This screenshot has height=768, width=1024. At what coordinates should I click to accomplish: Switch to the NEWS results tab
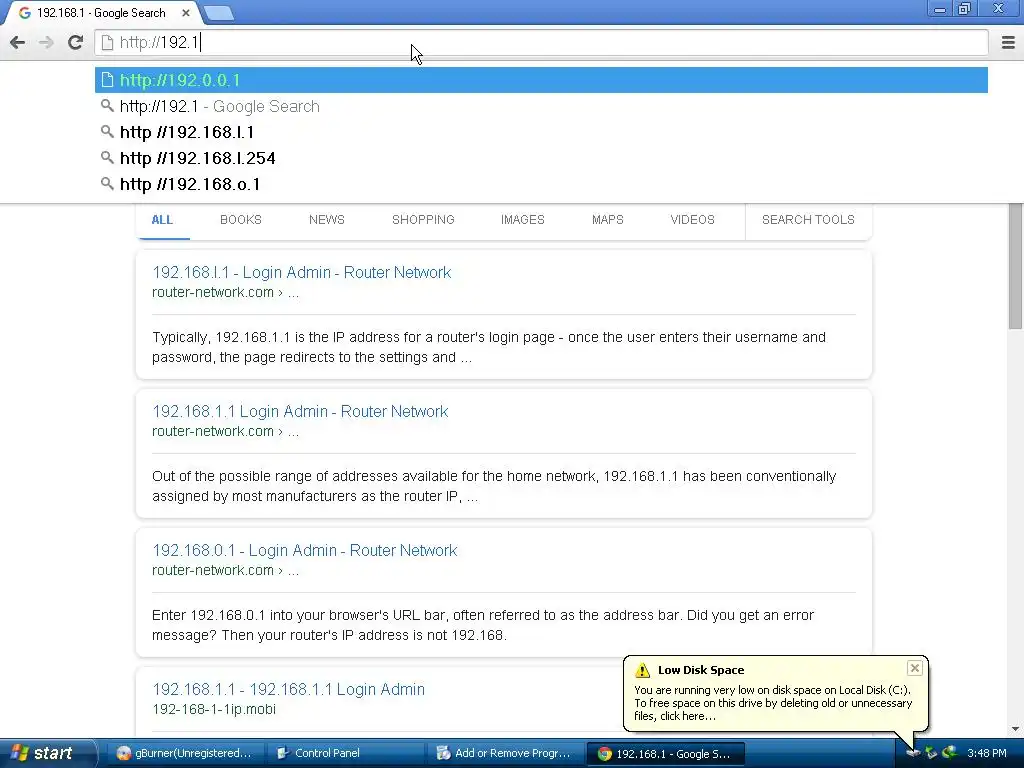(327, 219)
